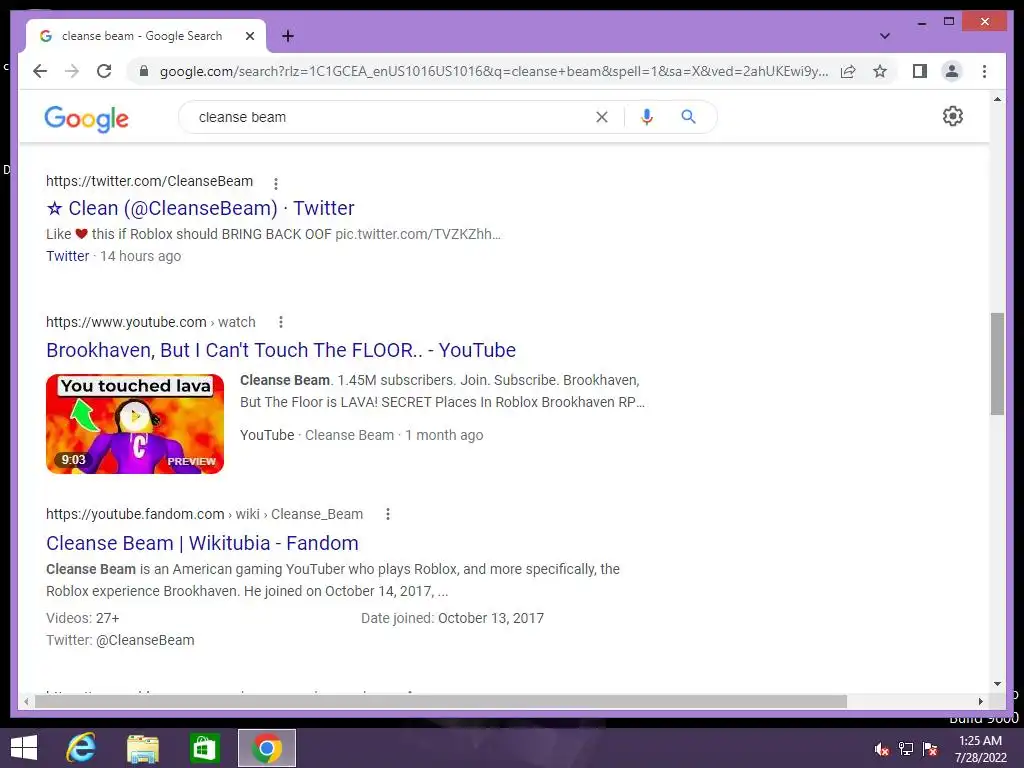Click the address bar URL

tap(494, 71)
